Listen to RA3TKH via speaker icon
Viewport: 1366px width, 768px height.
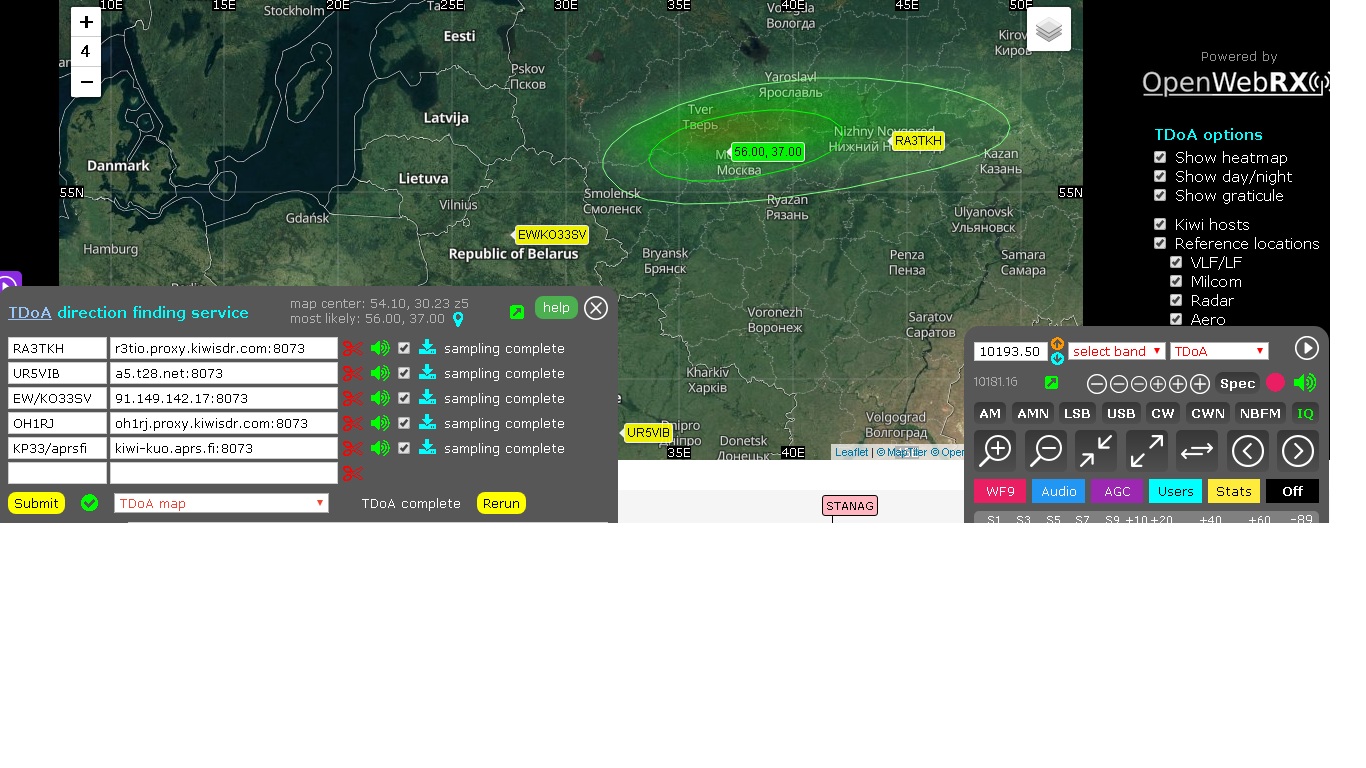pyautogui.click(x=380, y=348)
